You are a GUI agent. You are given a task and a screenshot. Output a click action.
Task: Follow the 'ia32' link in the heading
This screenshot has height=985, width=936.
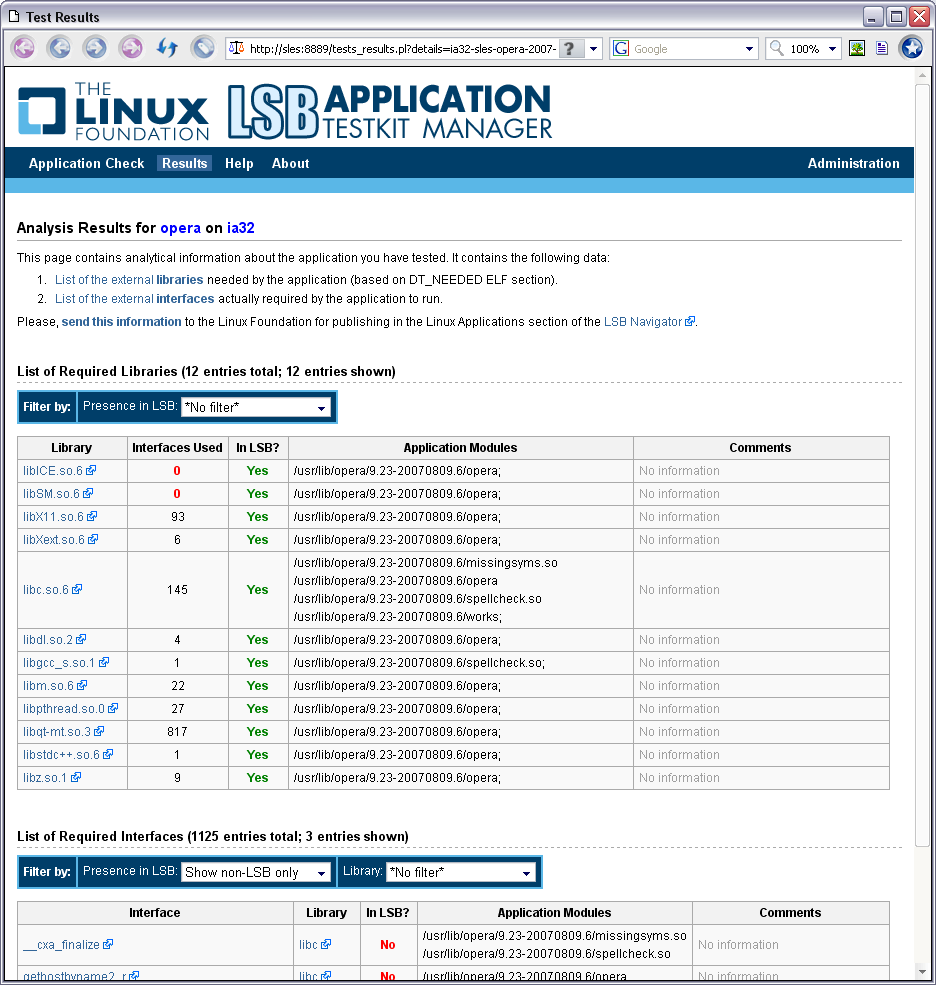pyautogui.click(x=241, y=227)
